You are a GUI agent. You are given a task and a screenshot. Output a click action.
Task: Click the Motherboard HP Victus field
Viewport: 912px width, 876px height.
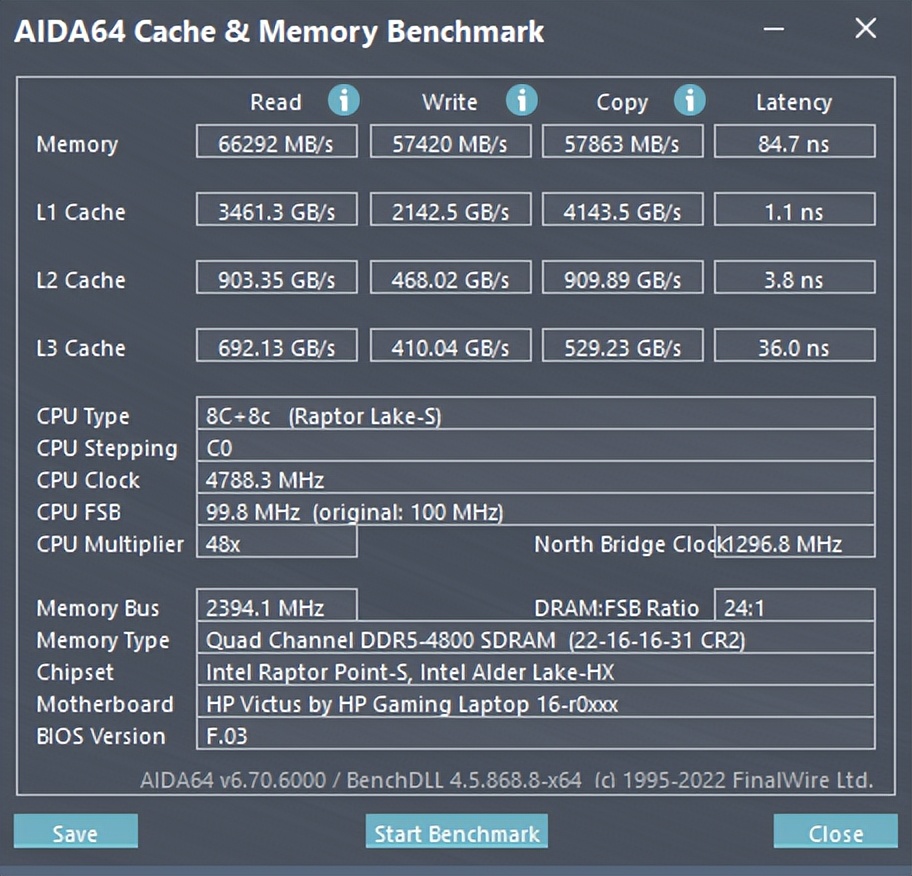click(x=535, y=702)
